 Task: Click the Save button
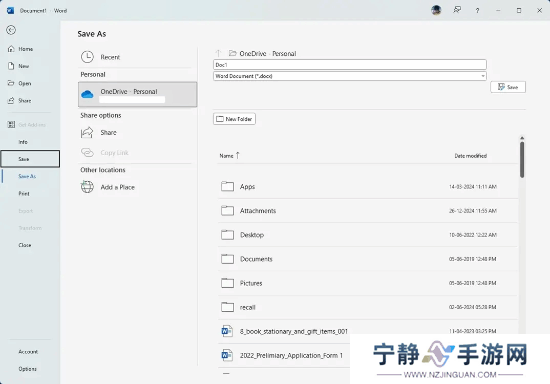click(508, 87)
